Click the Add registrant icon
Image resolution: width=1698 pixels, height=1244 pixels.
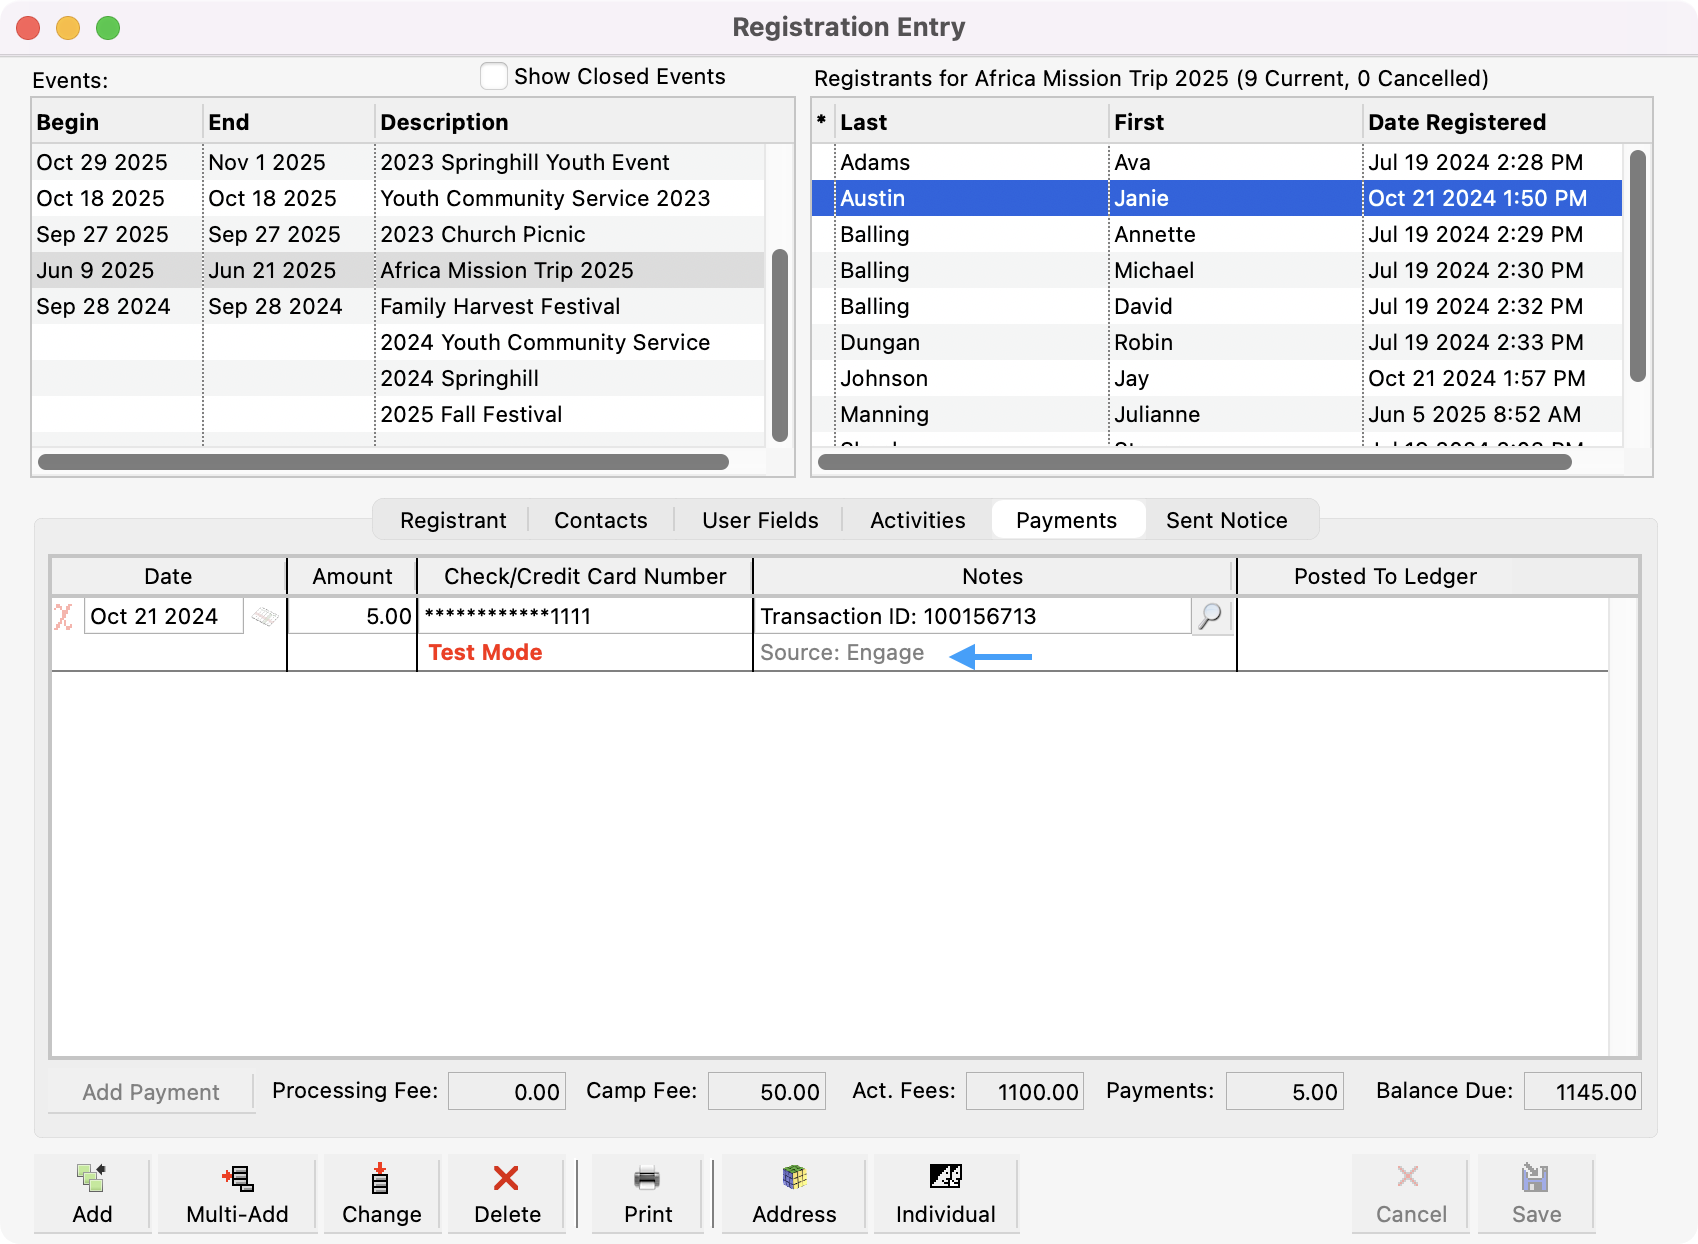91,1193
